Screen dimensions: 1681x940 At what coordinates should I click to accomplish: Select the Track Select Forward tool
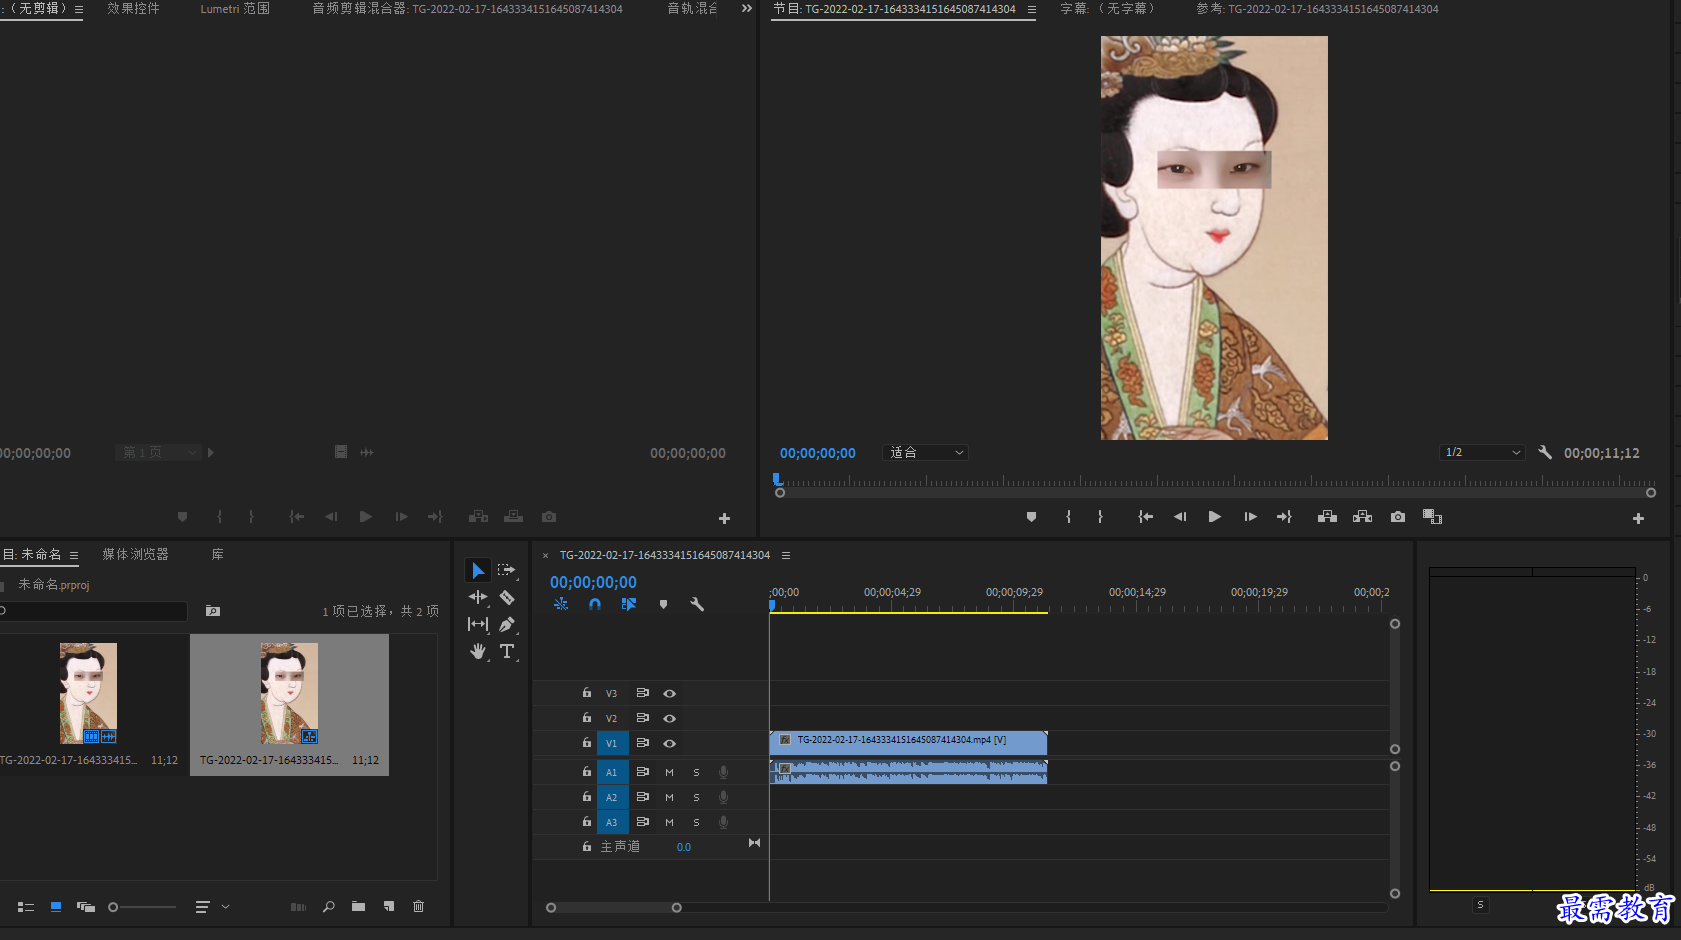coord(507,570)
